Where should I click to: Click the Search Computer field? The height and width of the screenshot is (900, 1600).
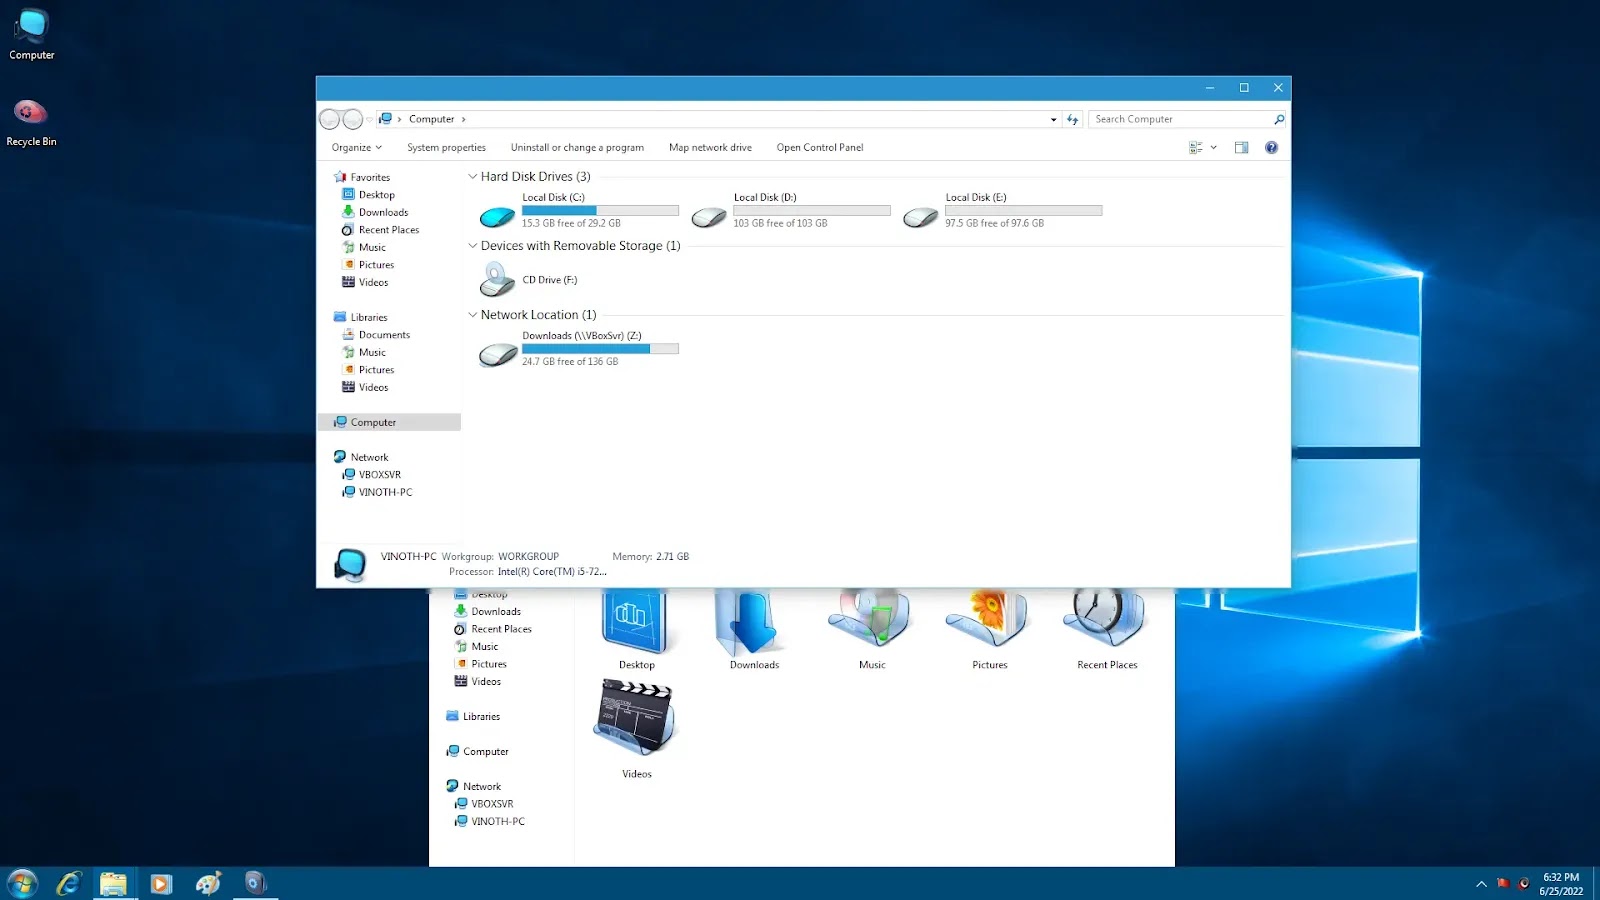(1186, 119)
